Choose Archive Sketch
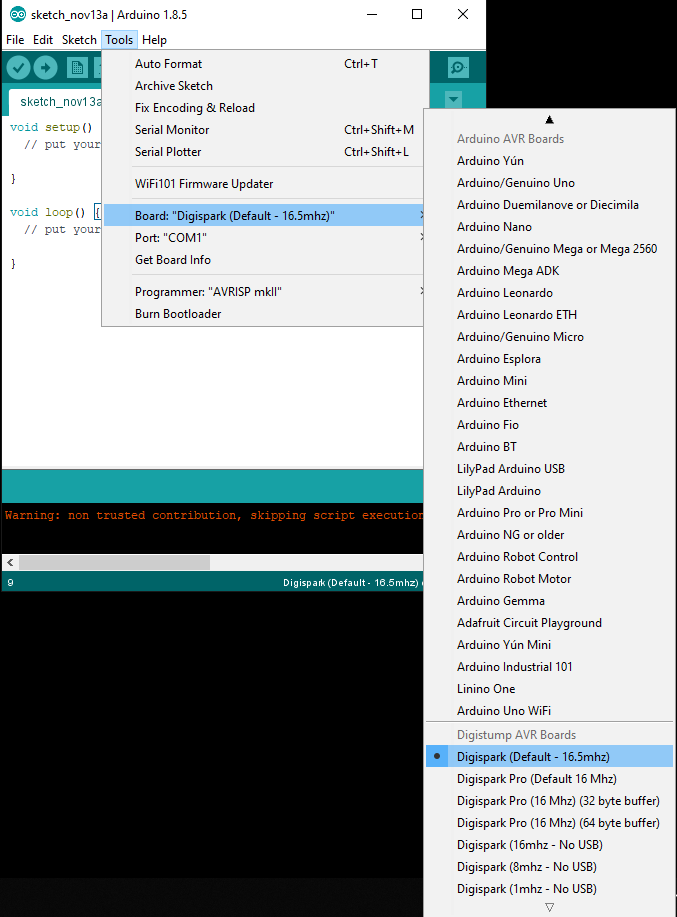This screenshot has height=917, width=677. coord(263,86)
